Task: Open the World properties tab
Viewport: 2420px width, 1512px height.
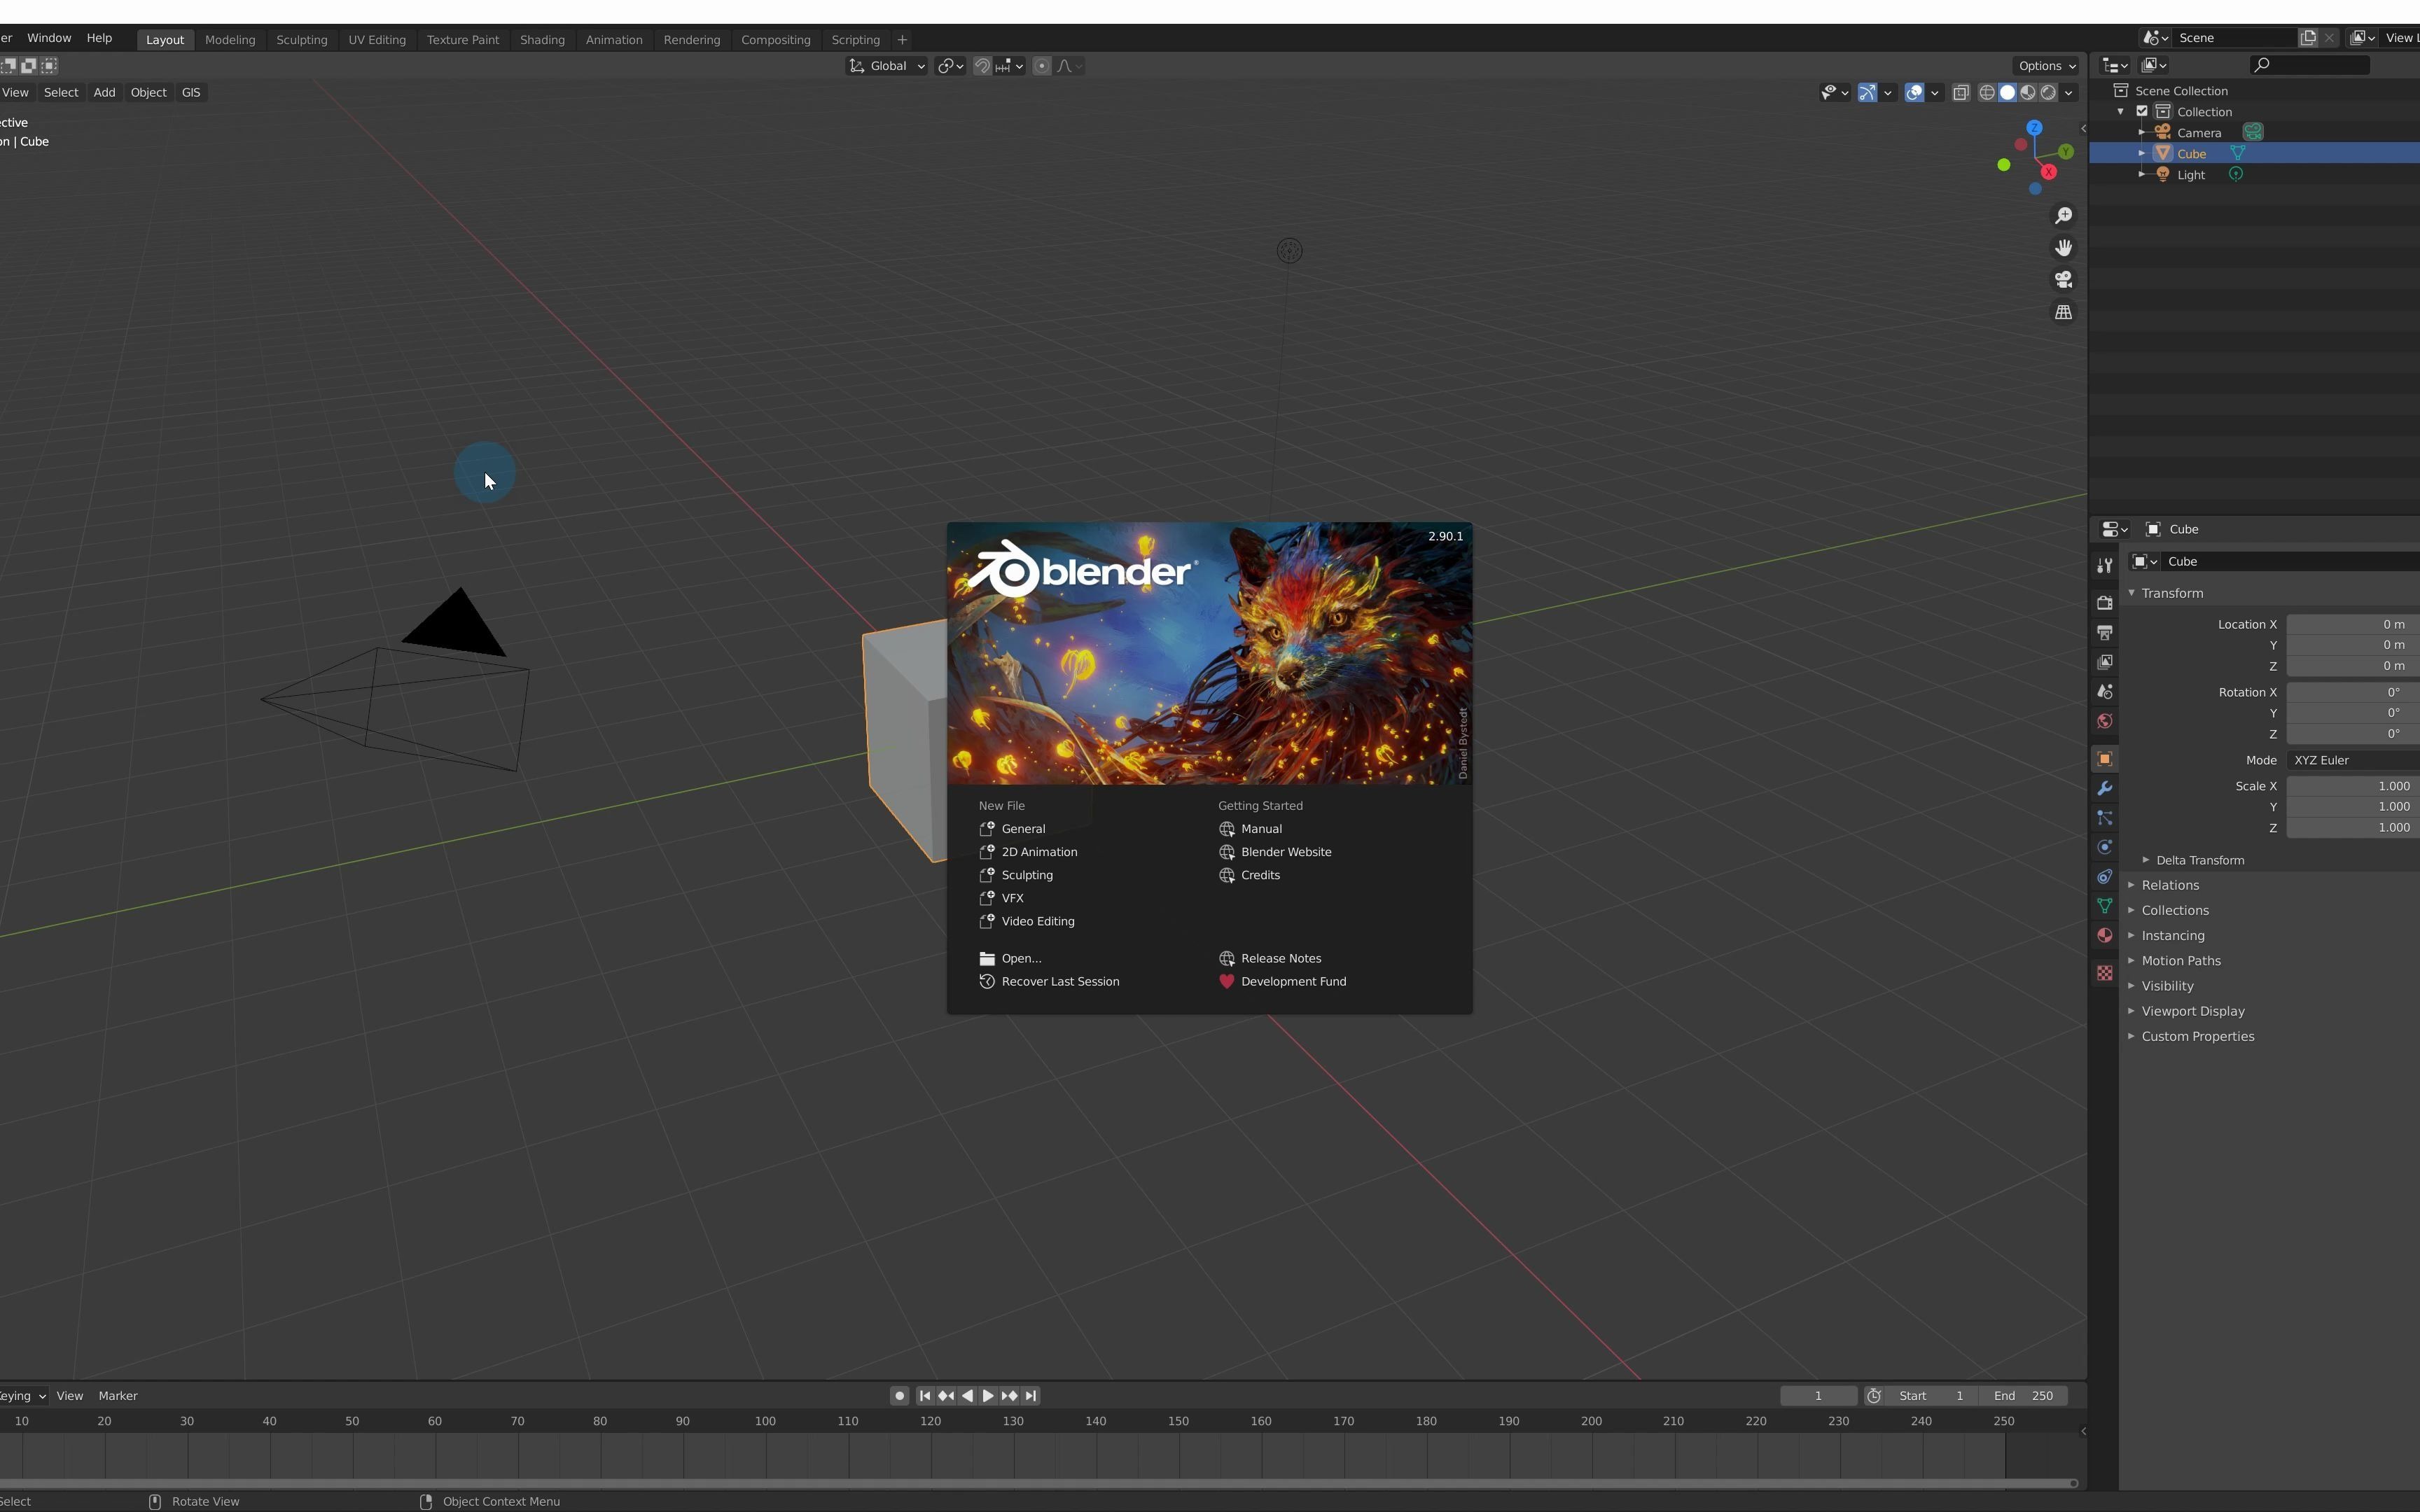Action: (x=2105, y=721)
